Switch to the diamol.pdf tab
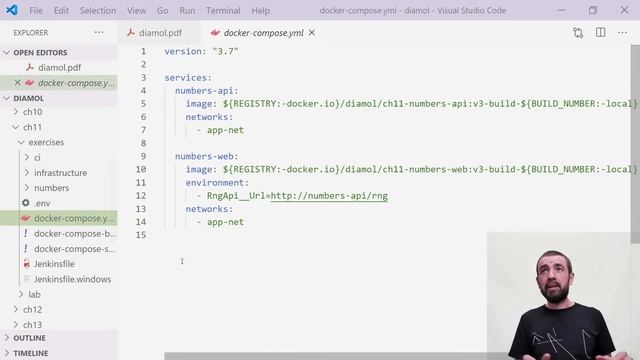Screen dimensions: 640x360 (x=160, y=33)
